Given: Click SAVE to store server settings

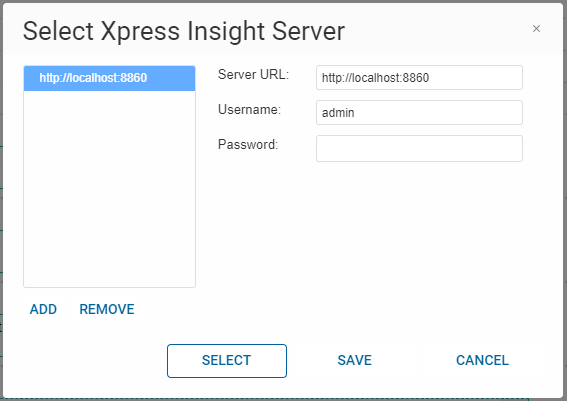Looking at the screenshot, I should click(x=354, y=361).
